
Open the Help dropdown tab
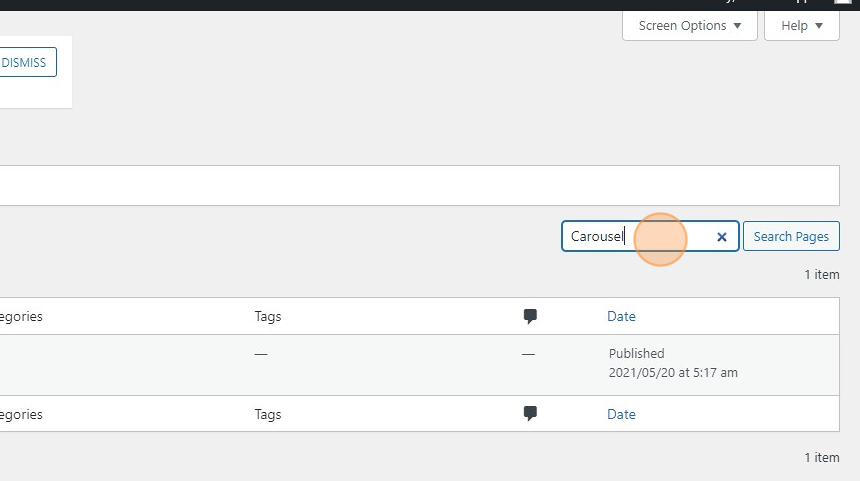[x=802, y=26]
